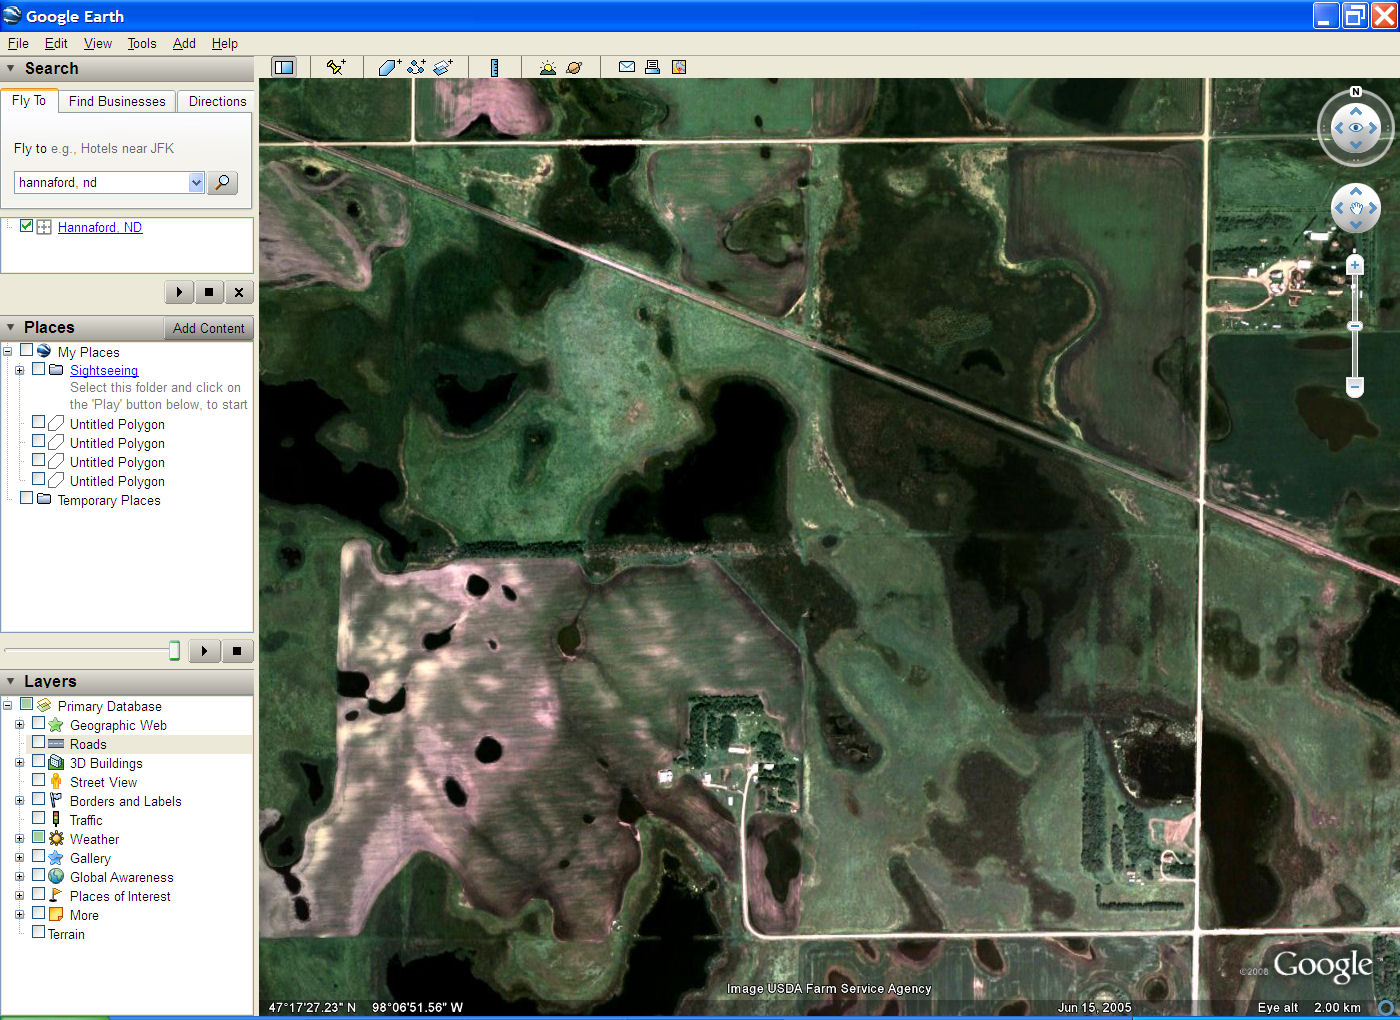The image size is (1400, 1020).
Task: Expand the Sightseeing folder tree node
Action: (x=19, y=370)
